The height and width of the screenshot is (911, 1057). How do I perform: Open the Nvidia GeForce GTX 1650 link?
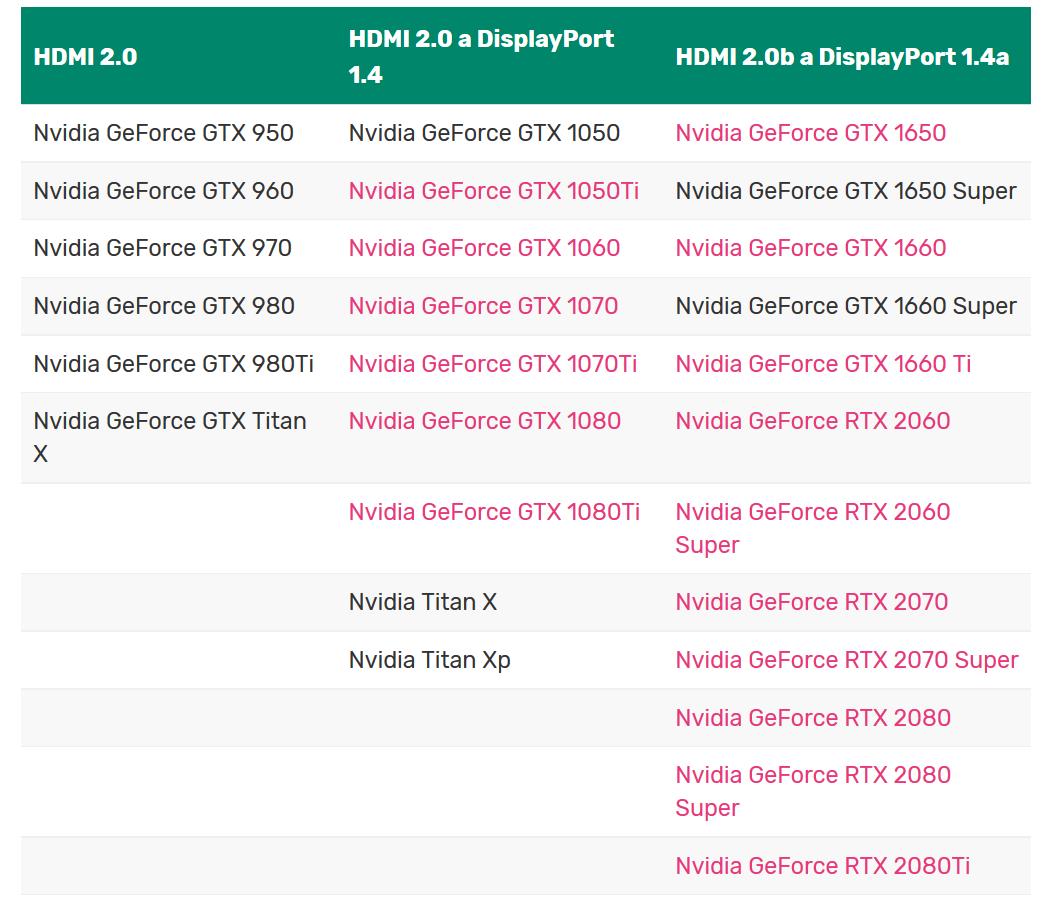(810, 133)
